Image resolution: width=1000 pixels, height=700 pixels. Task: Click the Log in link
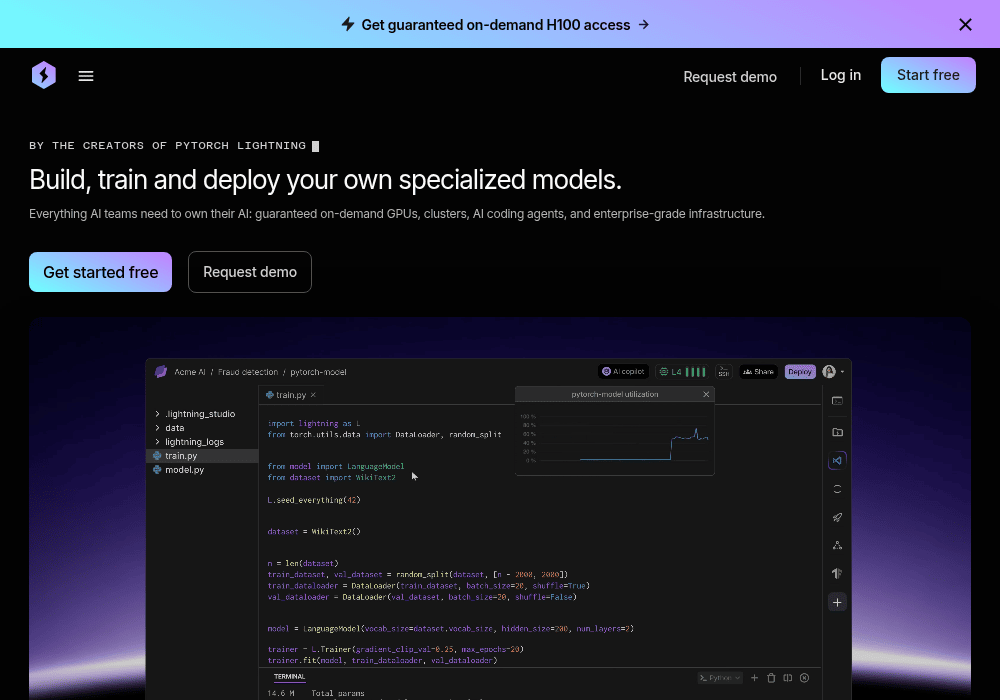[841, 75]
